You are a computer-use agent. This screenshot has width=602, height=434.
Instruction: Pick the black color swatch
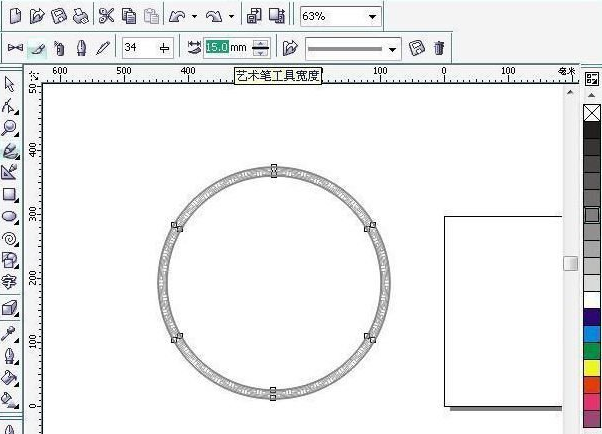point(592,130)
